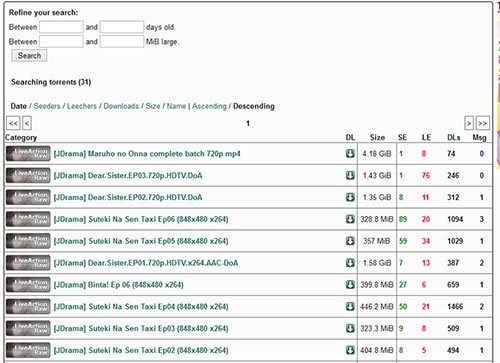
Task: Download Suteki Na Sen Taxi Ep03 torrent icon
Action: point(350,328)
